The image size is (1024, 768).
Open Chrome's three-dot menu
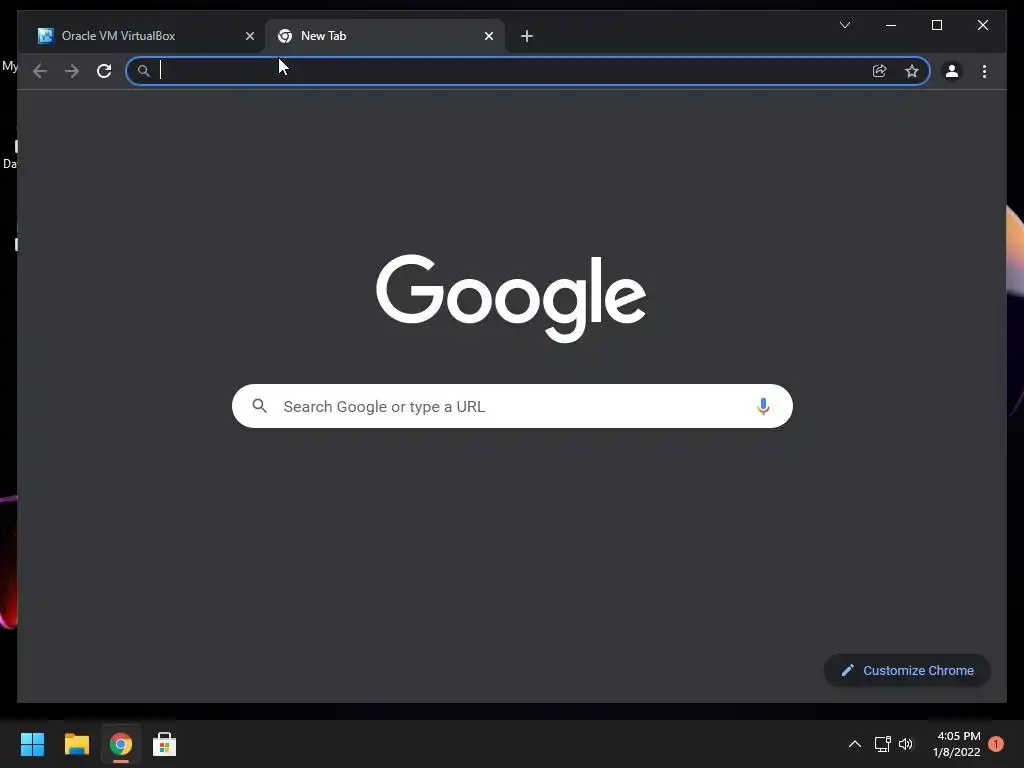coord(984,71)
